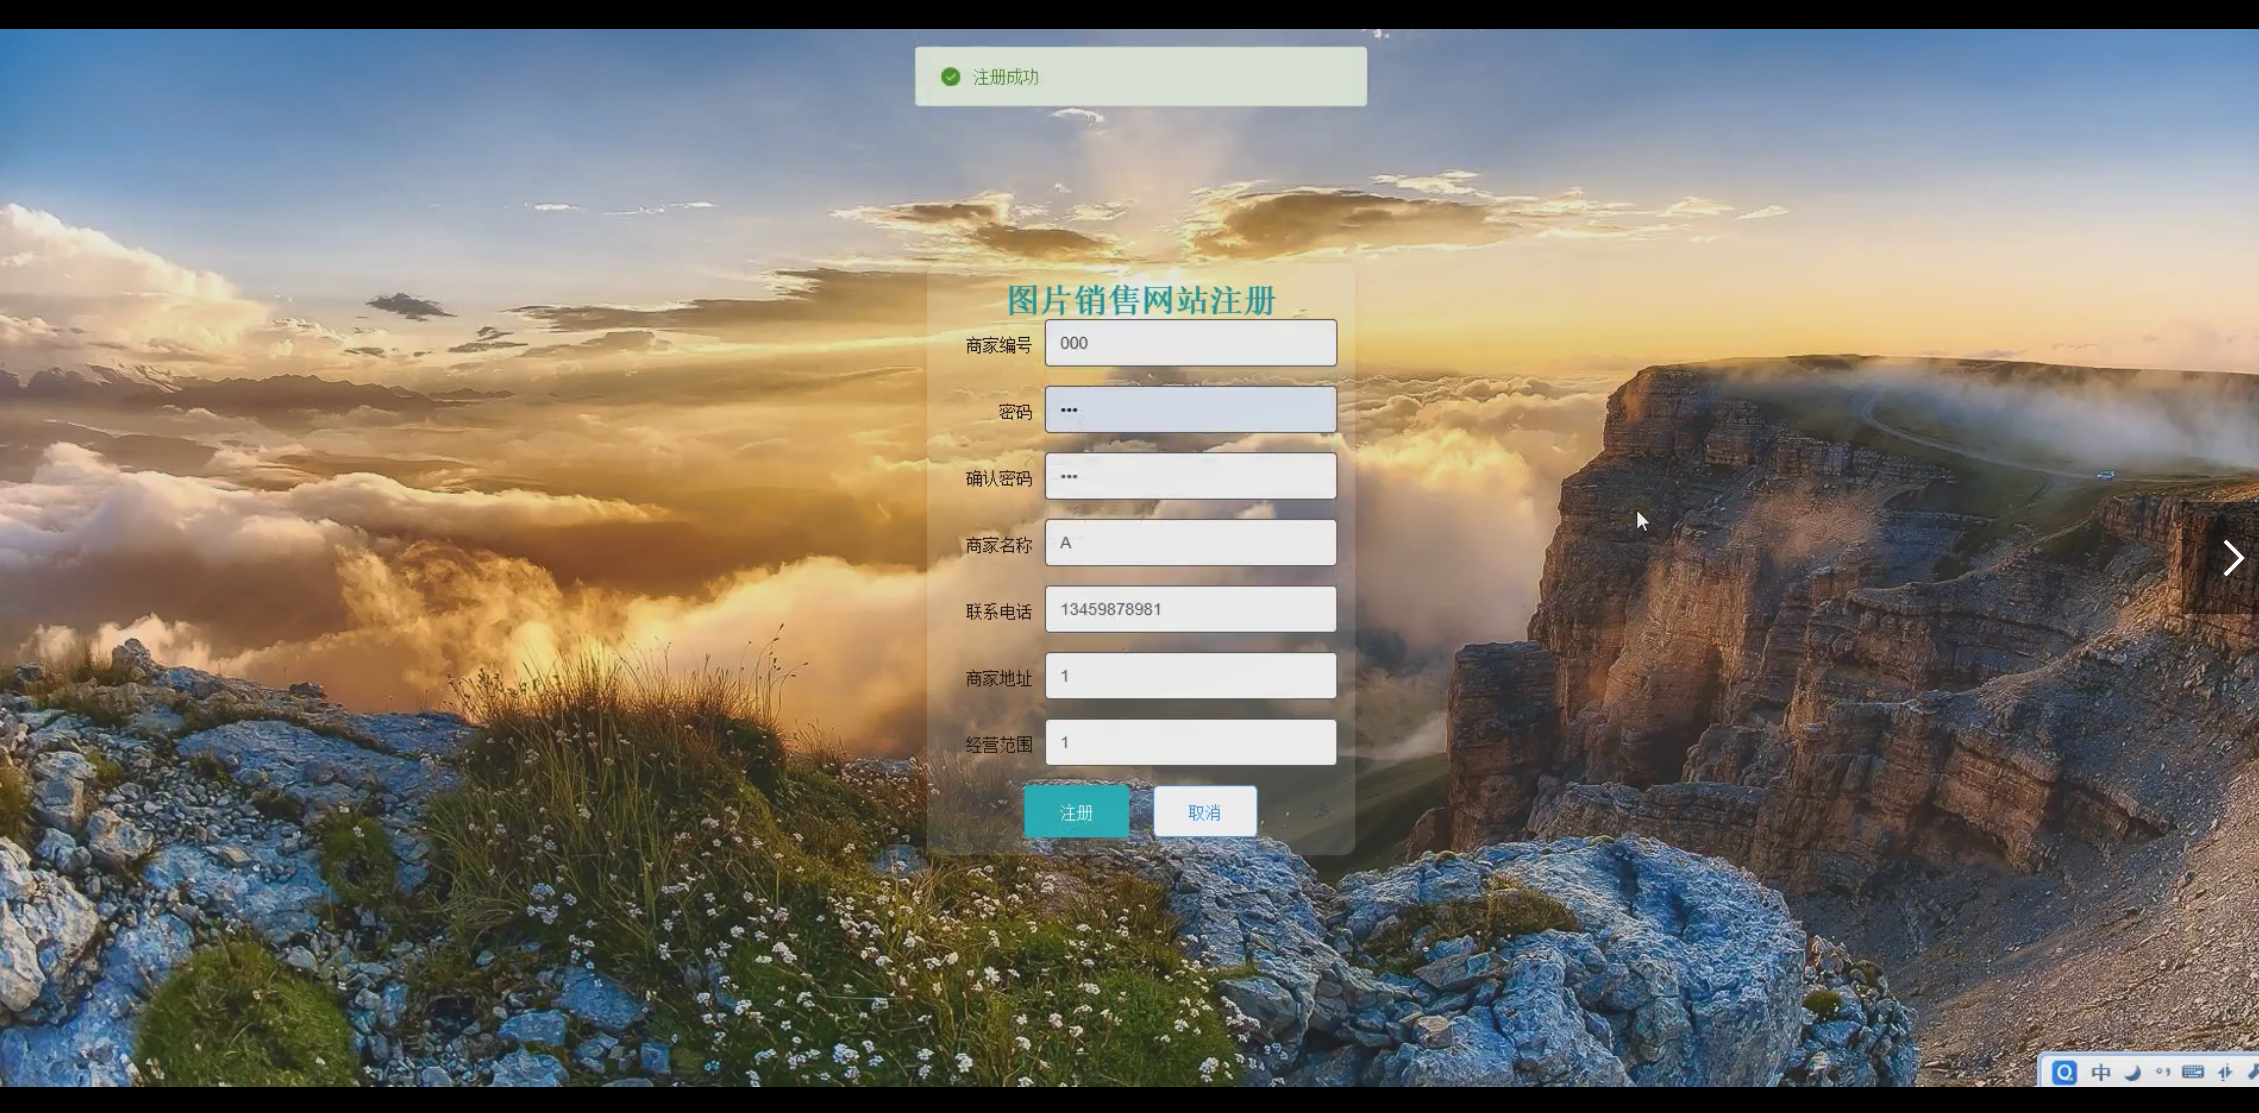
Task: Toggle the 中 Chinese/English input mode
Action: tap(2101, 1073)
